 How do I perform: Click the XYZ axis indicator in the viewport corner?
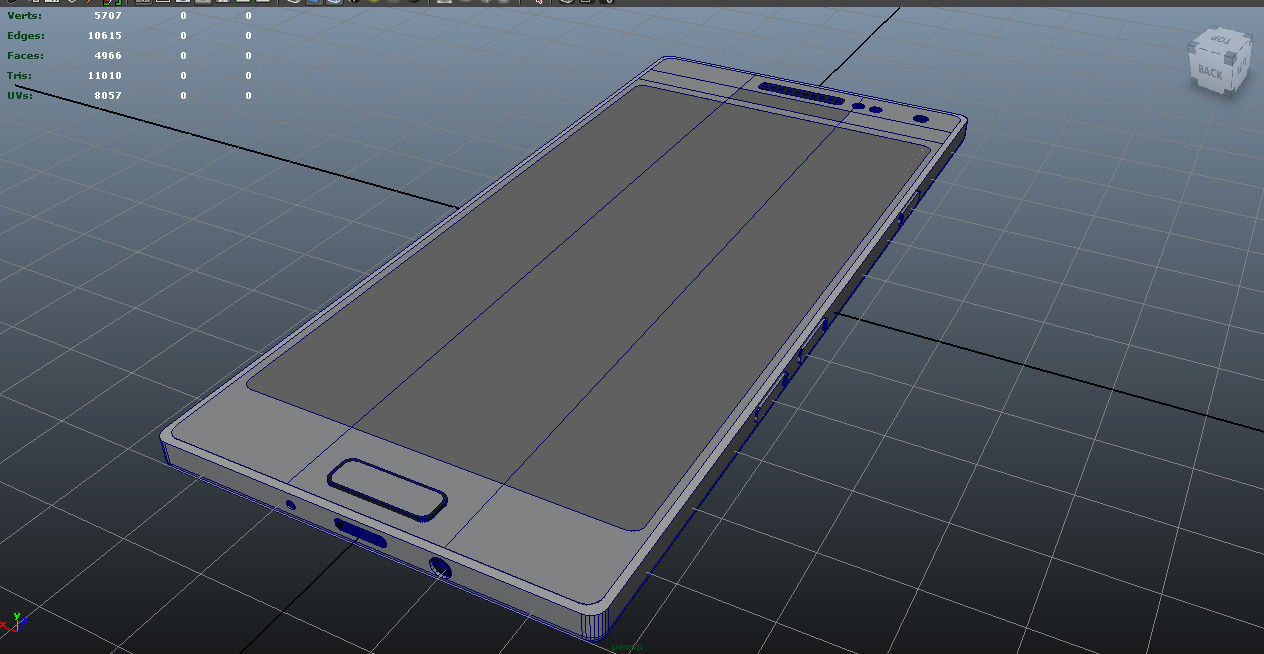pos(14,622)
